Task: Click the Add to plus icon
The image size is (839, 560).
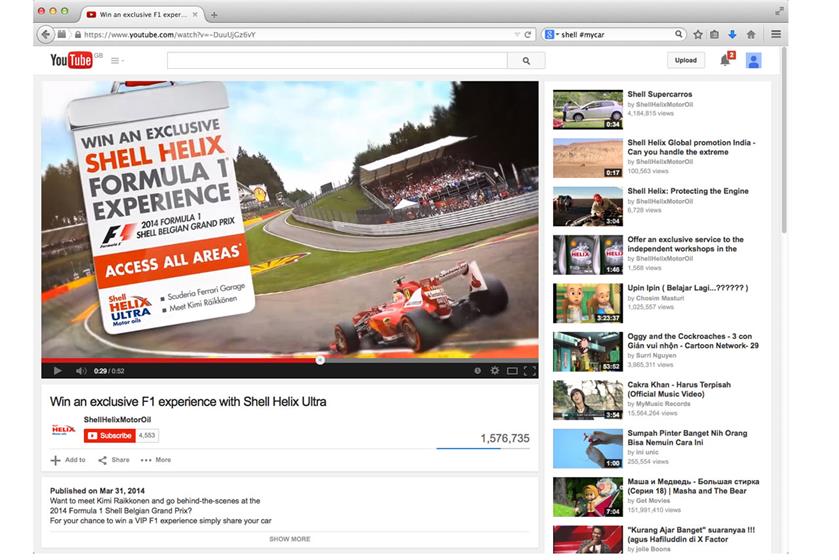Action: point(55,460)
